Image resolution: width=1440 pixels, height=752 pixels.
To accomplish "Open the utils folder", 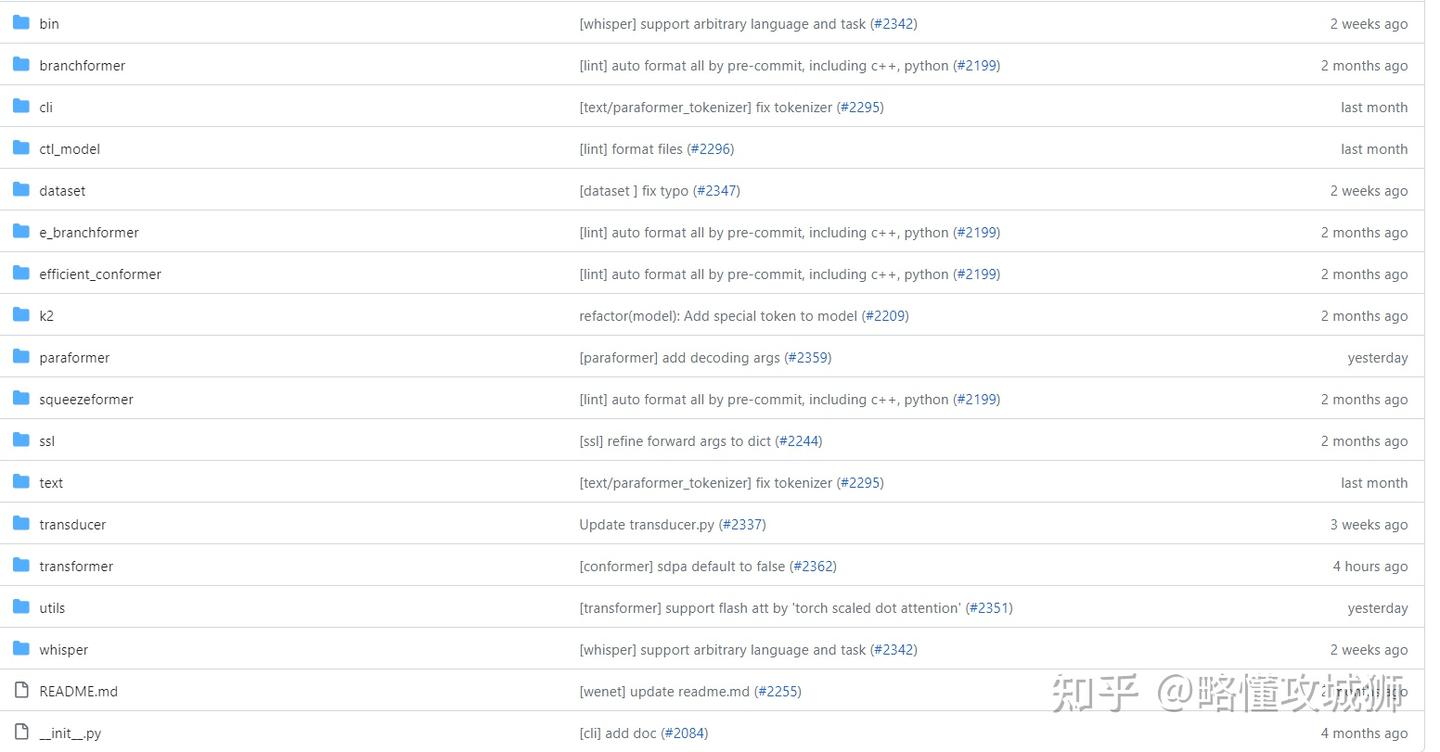I will tap(52, 608).
